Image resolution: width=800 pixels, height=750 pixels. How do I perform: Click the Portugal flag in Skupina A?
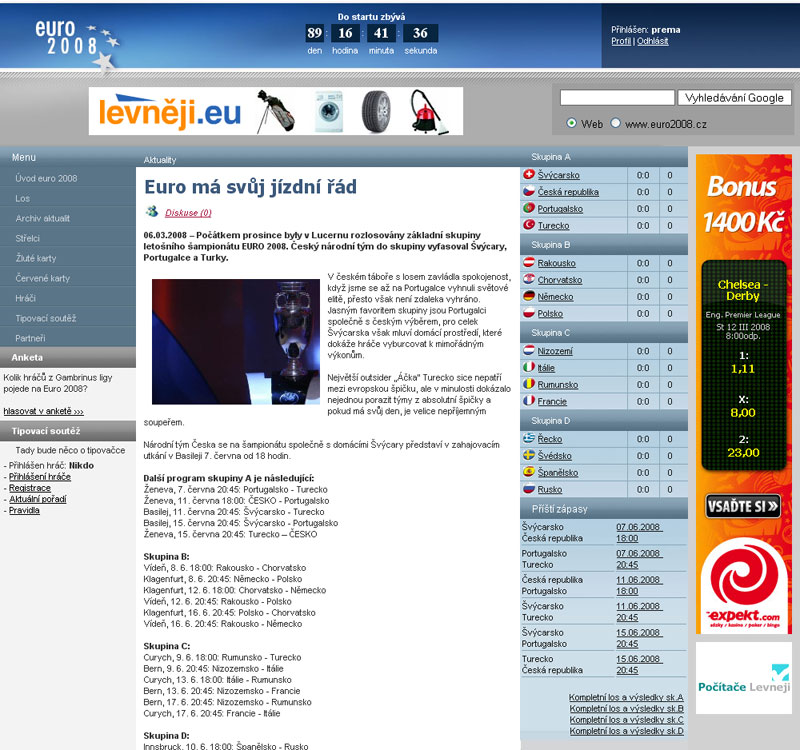click(529, 208)
